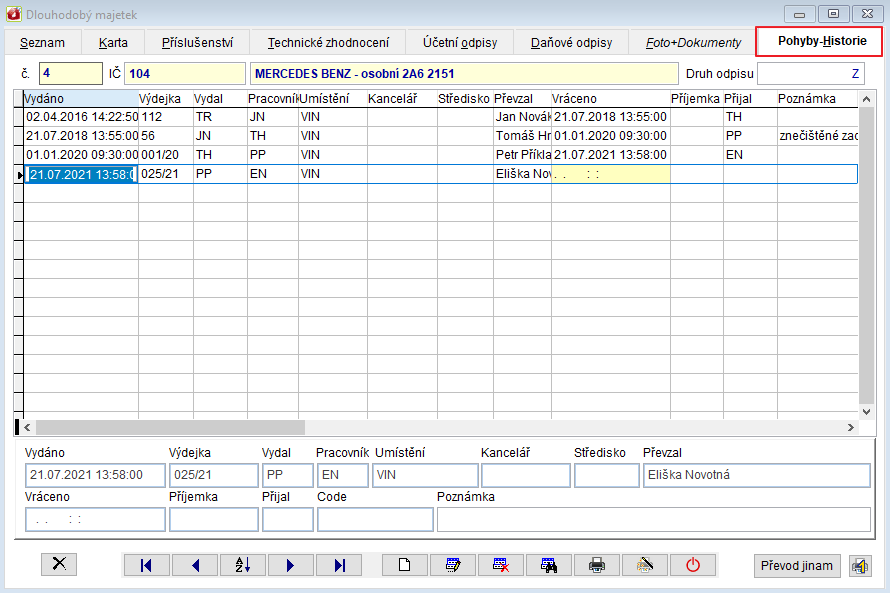Open the Foto+Dokumenty tab

point(693,43)
